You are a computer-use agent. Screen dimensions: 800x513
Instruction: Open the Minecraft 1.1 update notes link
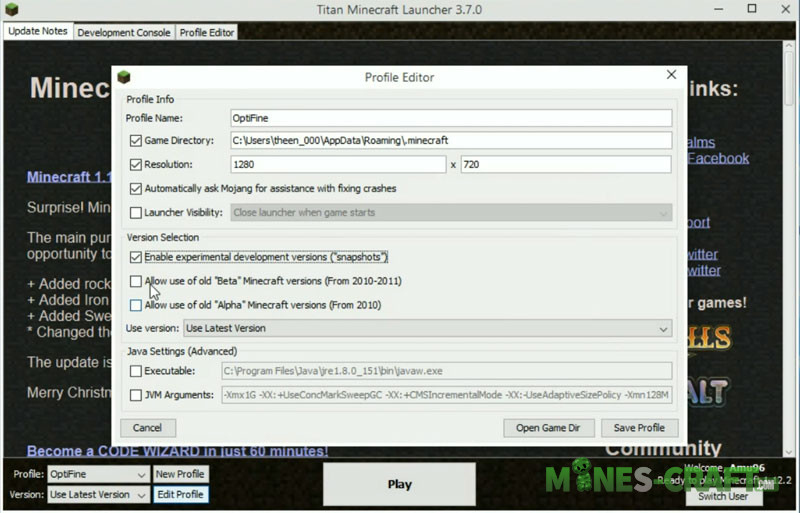[69, 177]
